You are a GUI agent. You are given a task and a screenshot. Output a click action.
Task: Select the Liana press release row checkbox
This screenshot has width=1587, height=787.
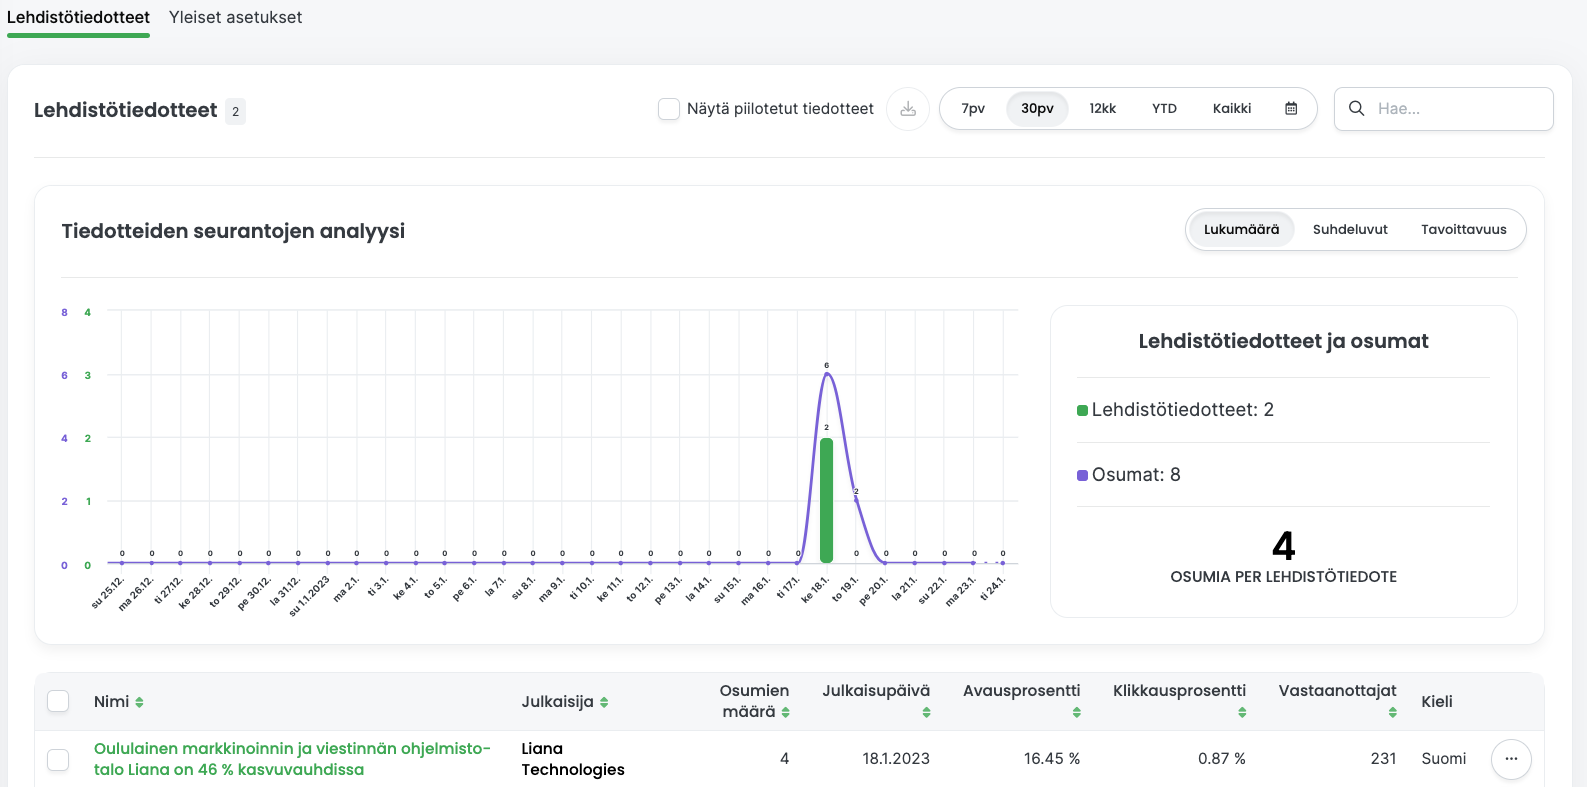tap(59, 760)
